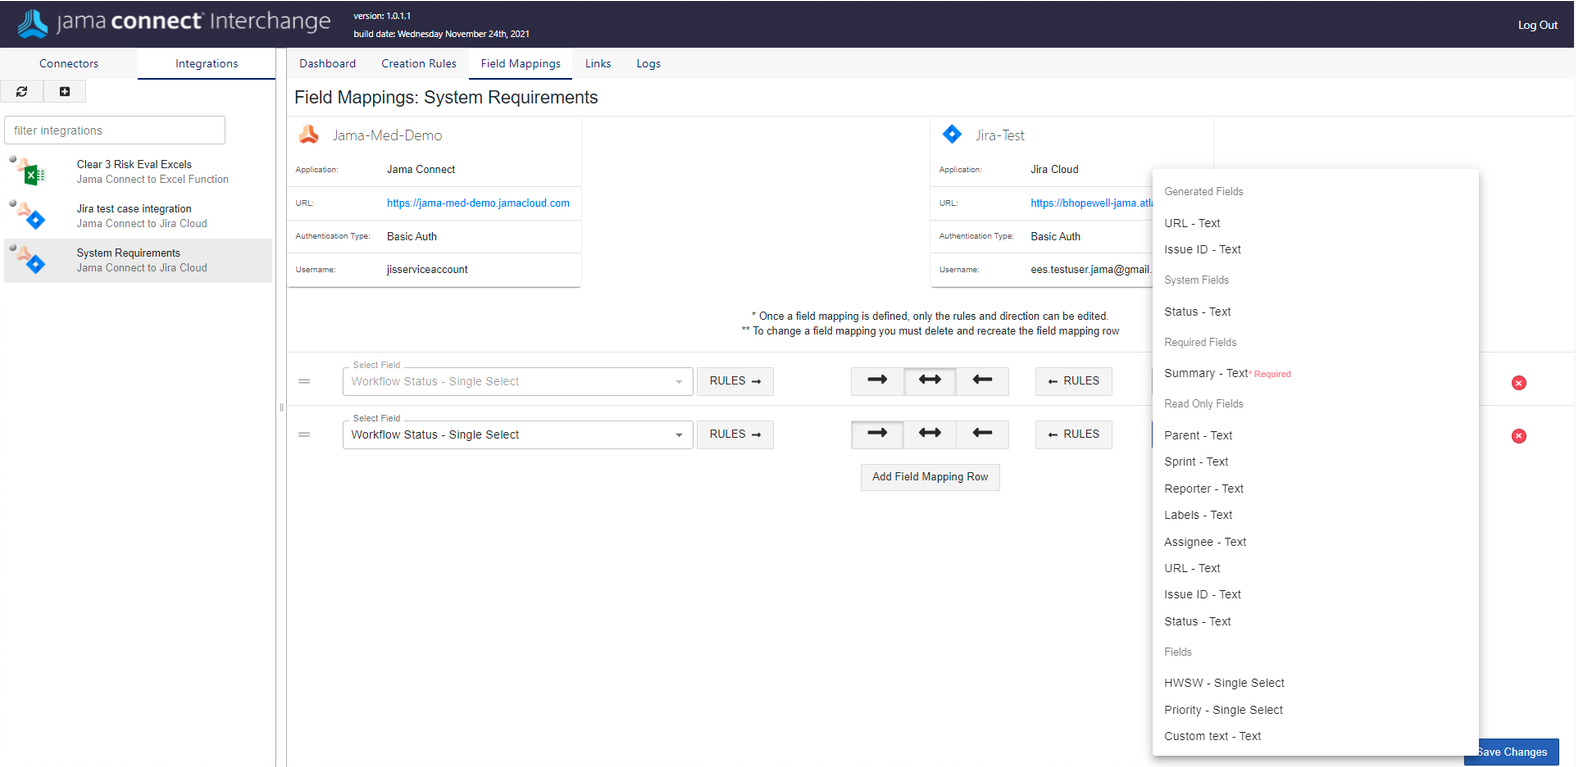Click the add new integration plus icon
Screen dimensions: 1576x767
pos(65,91)
